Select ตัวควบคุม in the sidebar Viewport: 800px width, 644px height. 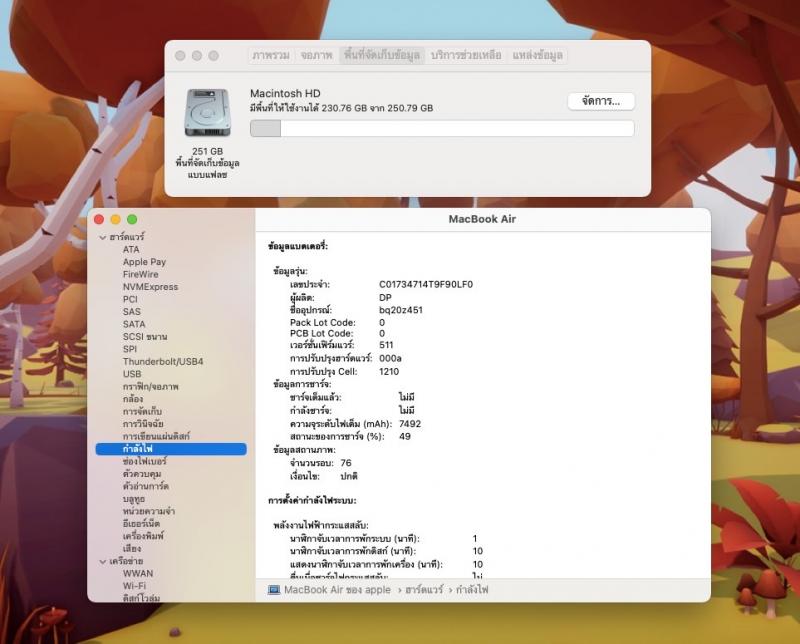click(142, 474)
